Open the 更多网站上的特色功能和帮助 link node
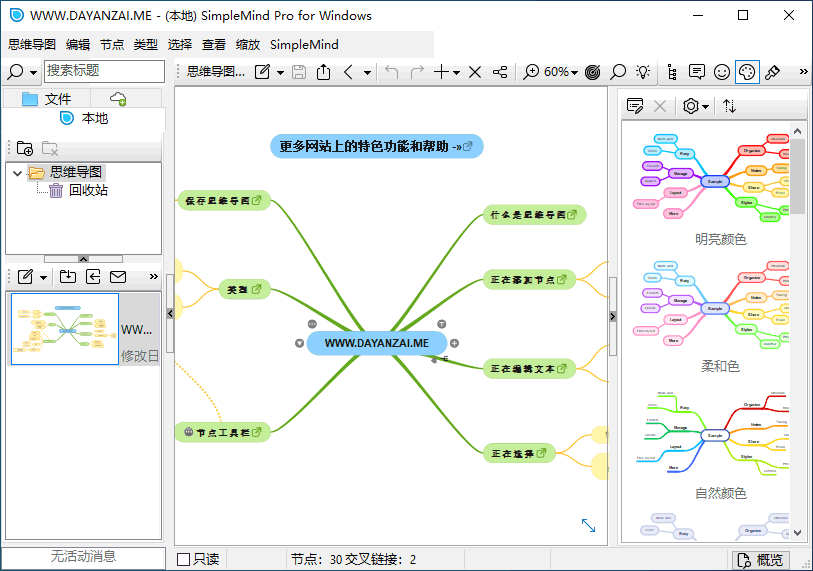 [x=377, y=146]
